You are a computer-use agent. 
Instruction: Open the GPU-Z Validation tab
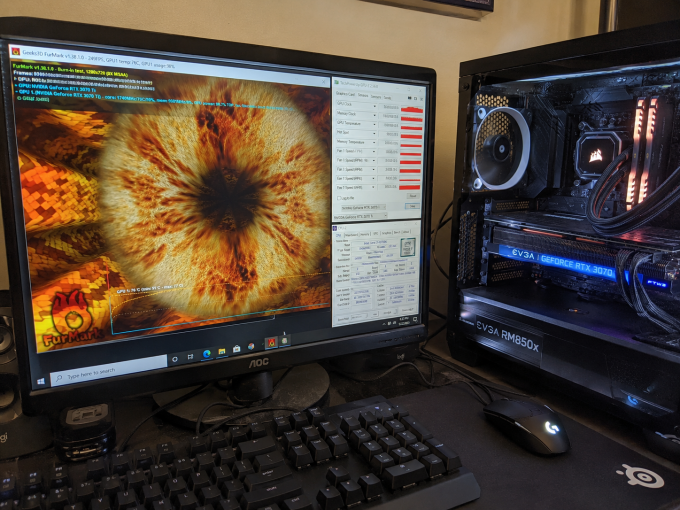[x=388, y=98]
